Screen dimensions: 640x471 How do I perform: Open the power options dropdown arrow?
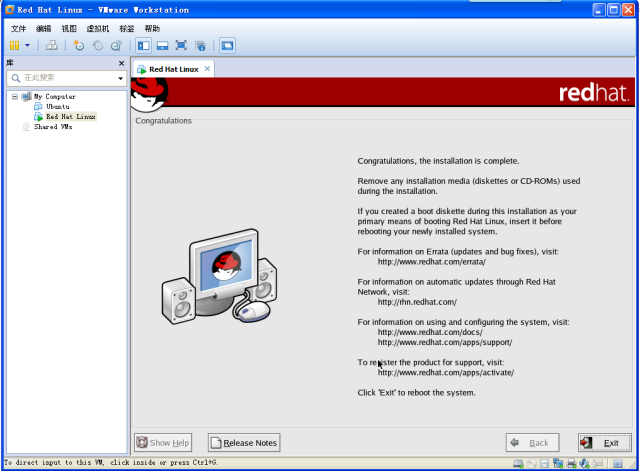pos(27,45)
